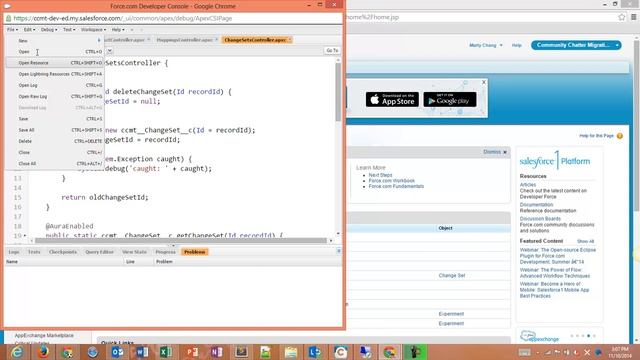Click the code editor horizontal scrollbar
Image resolution: width=640 pixels, height=360 pixels.
point(181,240)
